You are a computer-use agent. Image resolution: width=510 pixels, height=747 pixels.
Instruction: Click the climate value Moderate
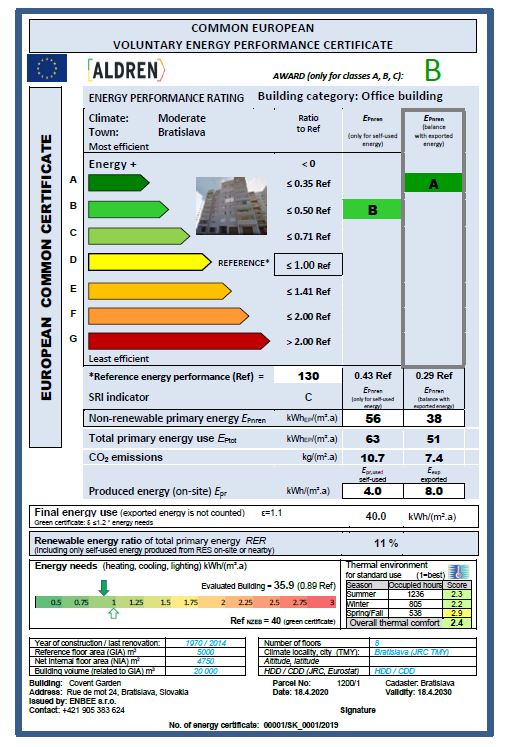pos(182,118)
